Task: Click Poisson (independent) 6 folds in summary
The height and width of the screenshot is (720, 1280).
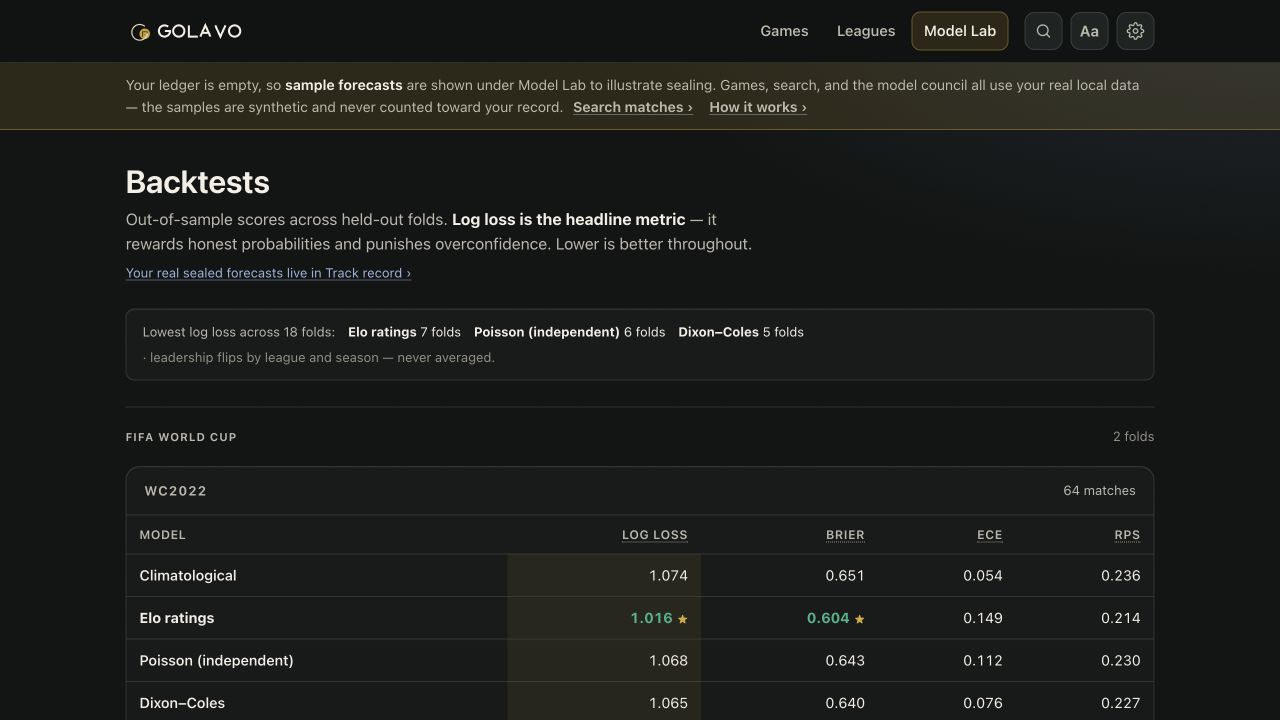Action: coord(569,332)
